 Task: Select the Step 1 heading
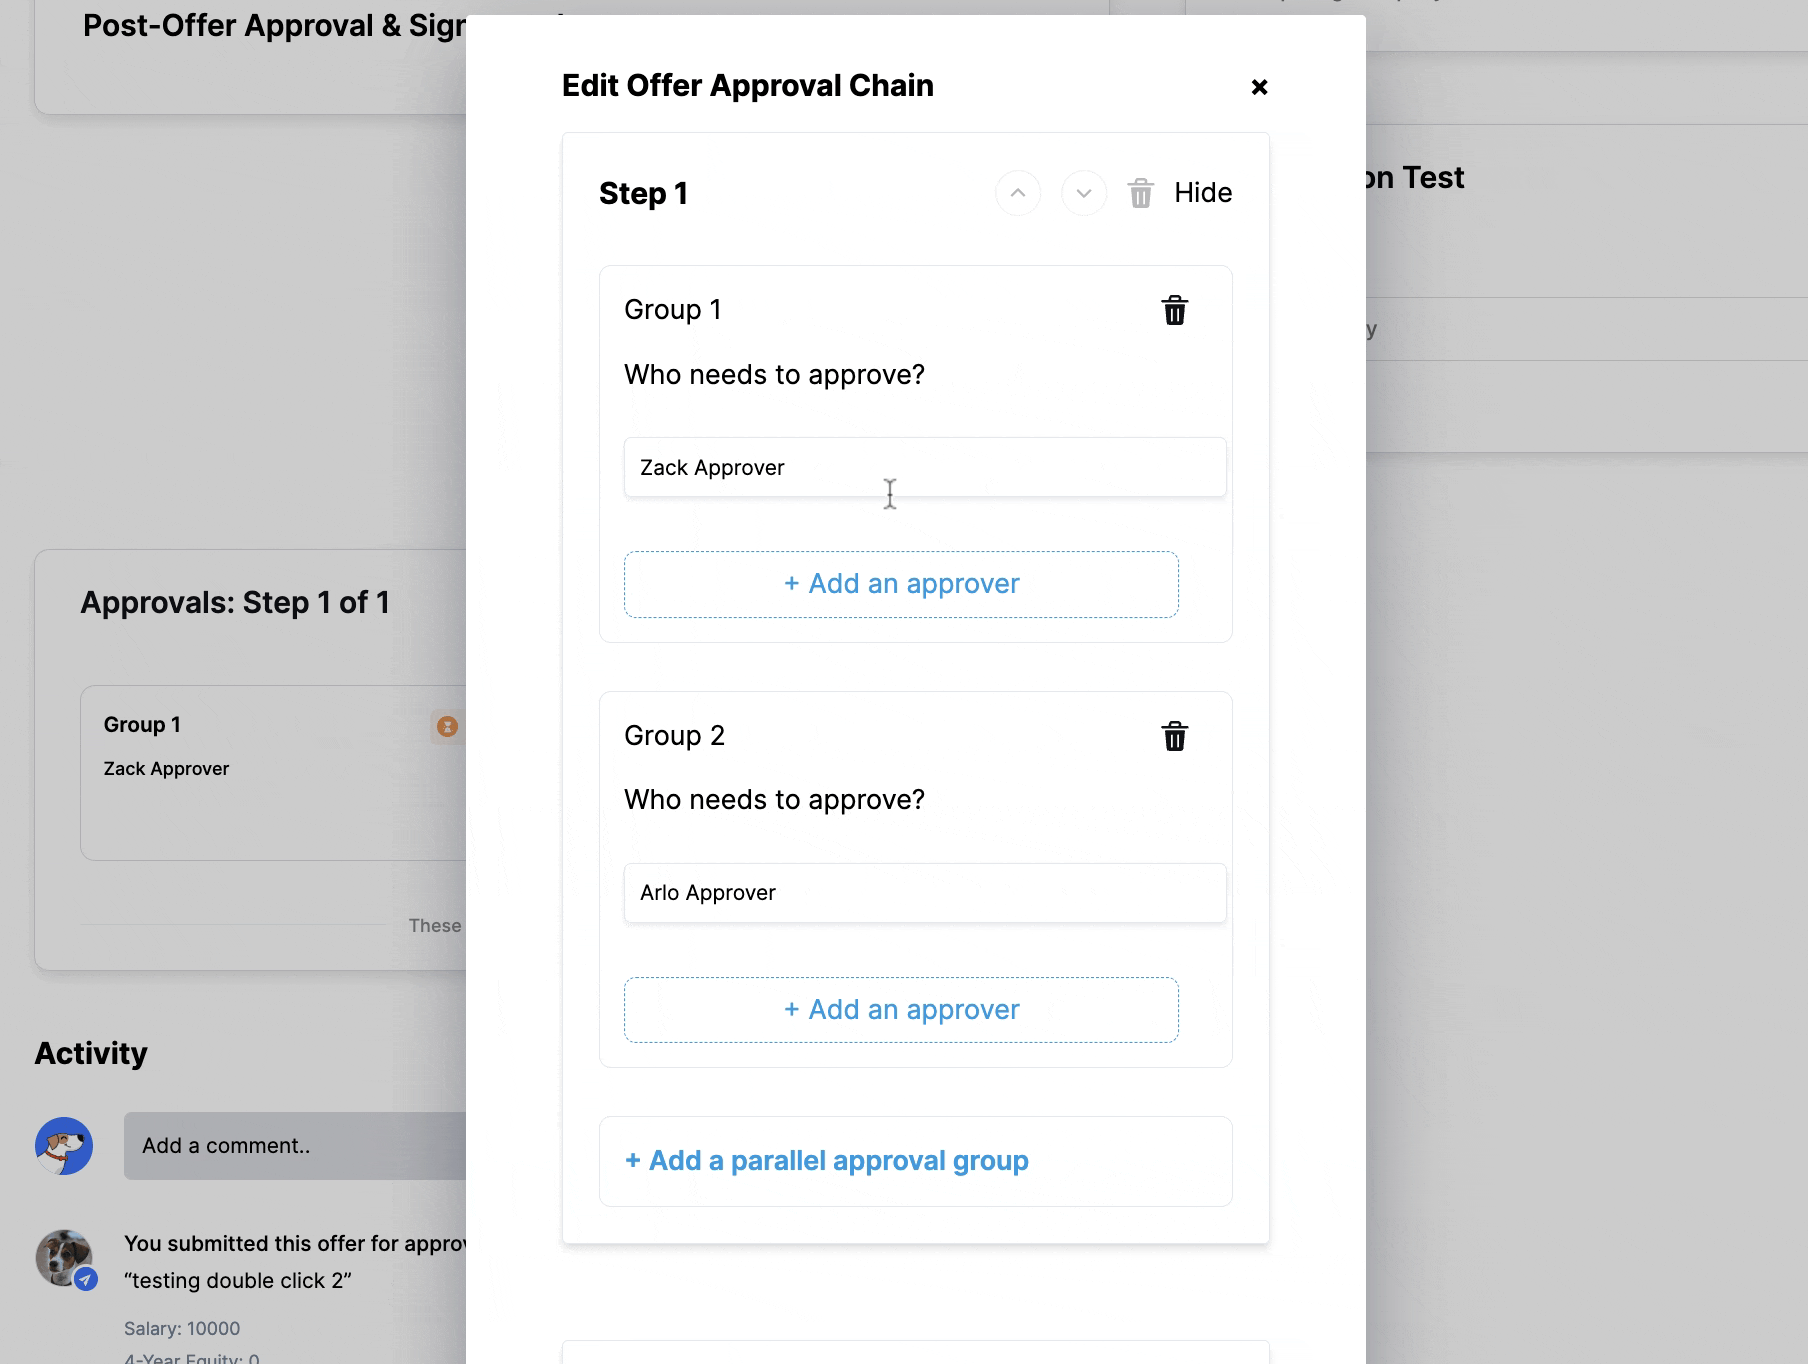643,193
